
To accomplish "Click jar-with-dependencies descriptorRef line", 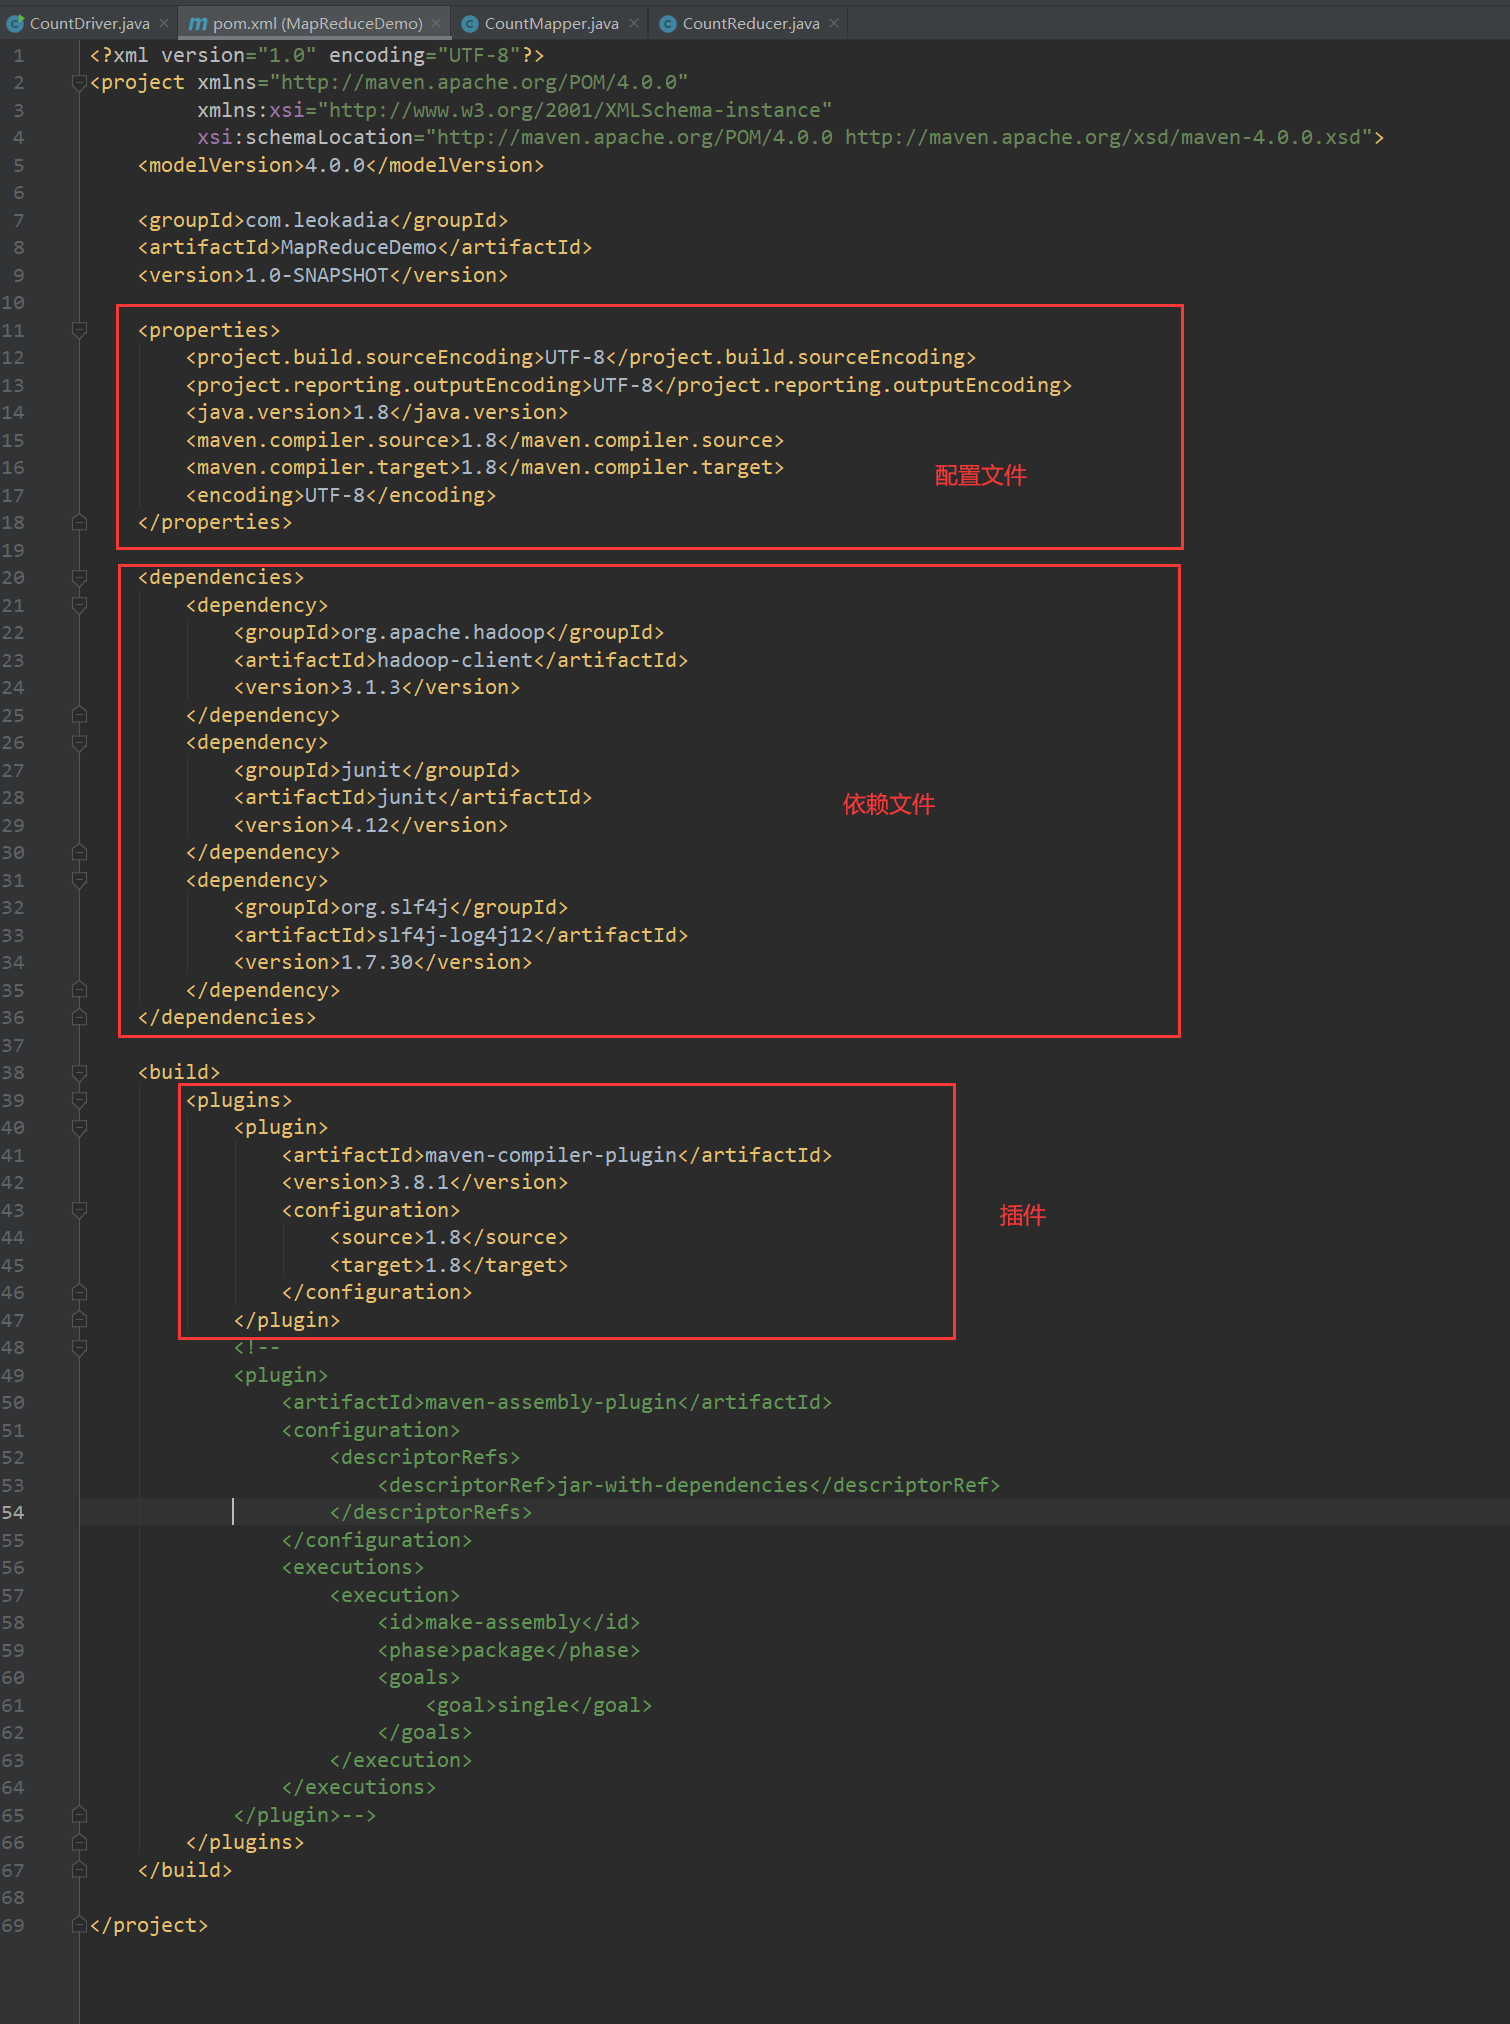I will click(689, 1485).
